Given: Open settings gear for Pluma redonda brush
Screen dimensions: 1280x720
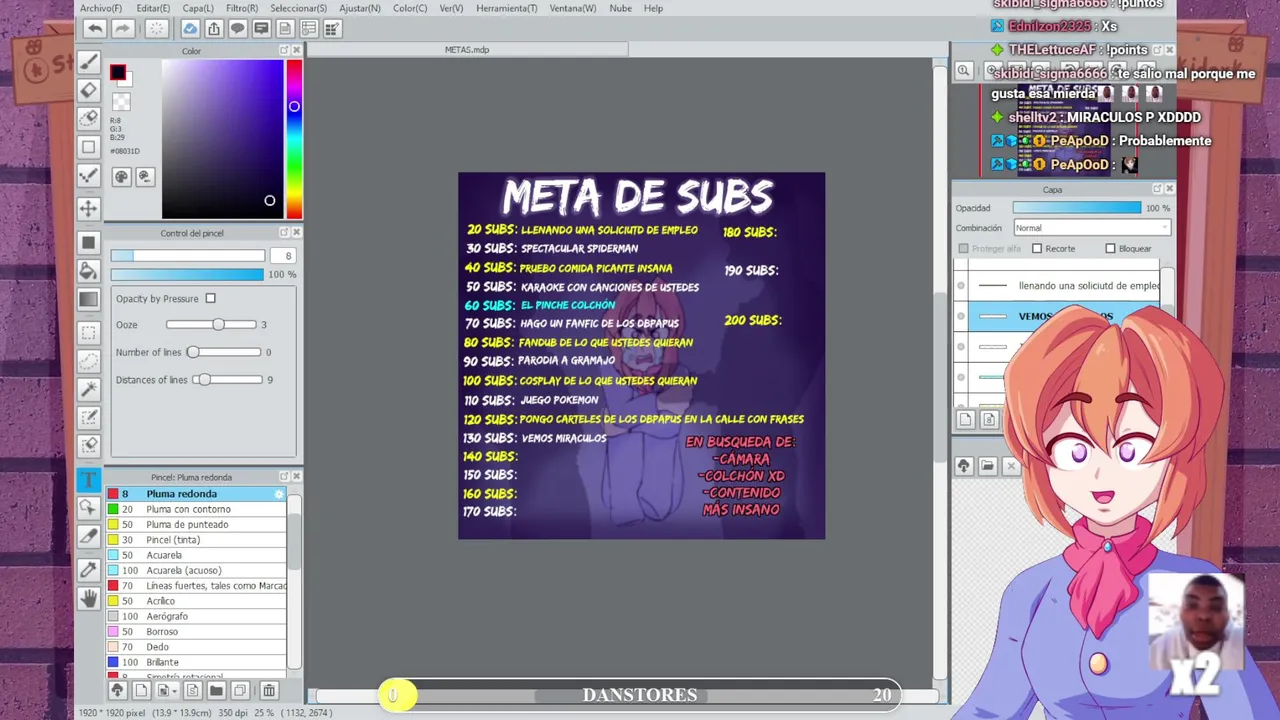Looking at the screenshot, I should (x=279, y=494).
